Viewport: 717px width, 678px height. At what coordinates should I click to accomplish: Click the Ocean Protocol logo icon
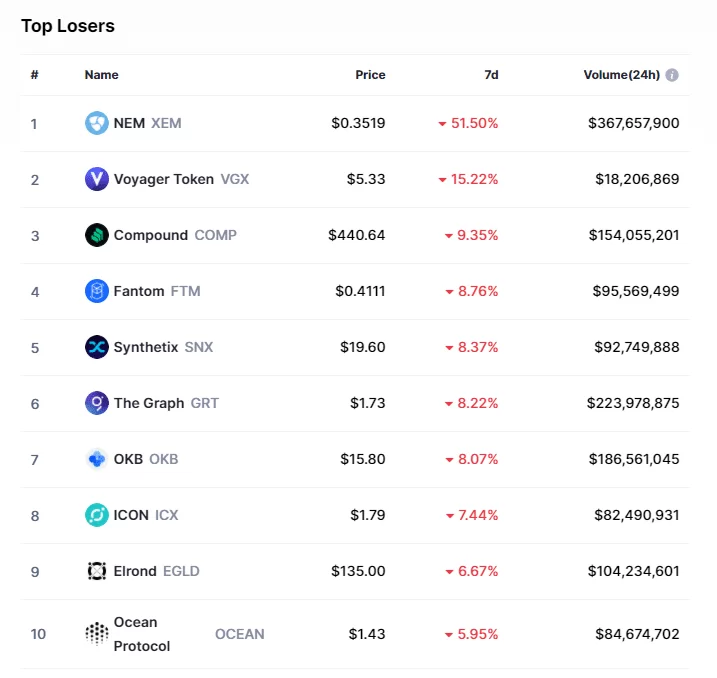coord(96,634)
